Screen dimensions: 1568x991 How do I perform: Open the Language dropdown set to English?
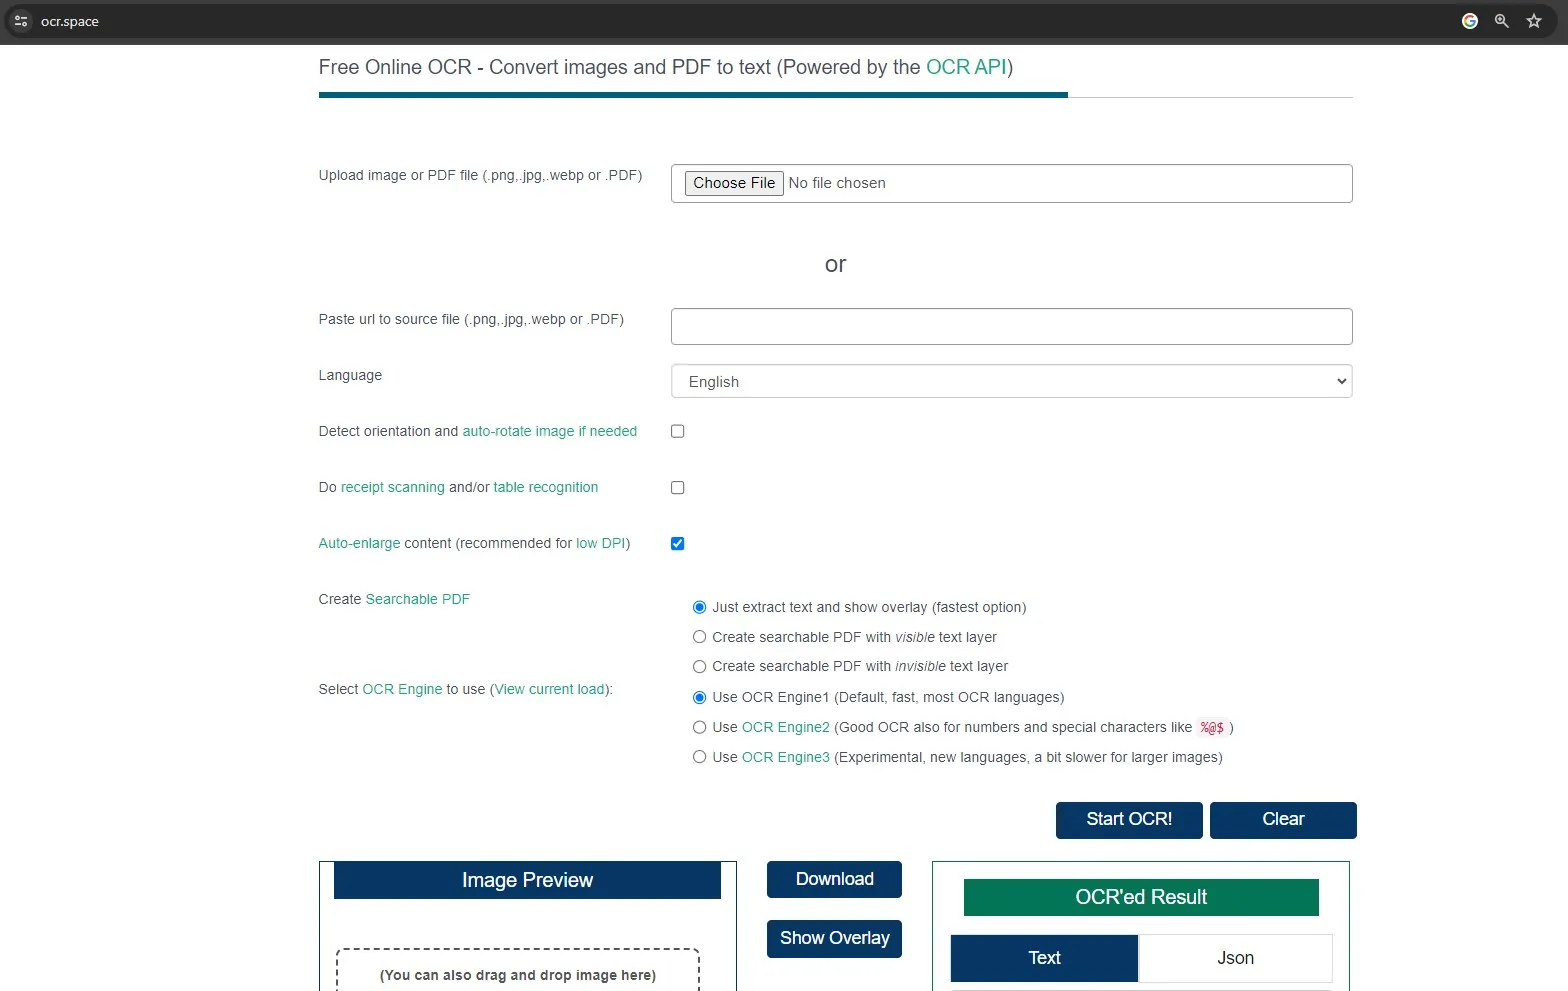click(x=1011, y=381)
